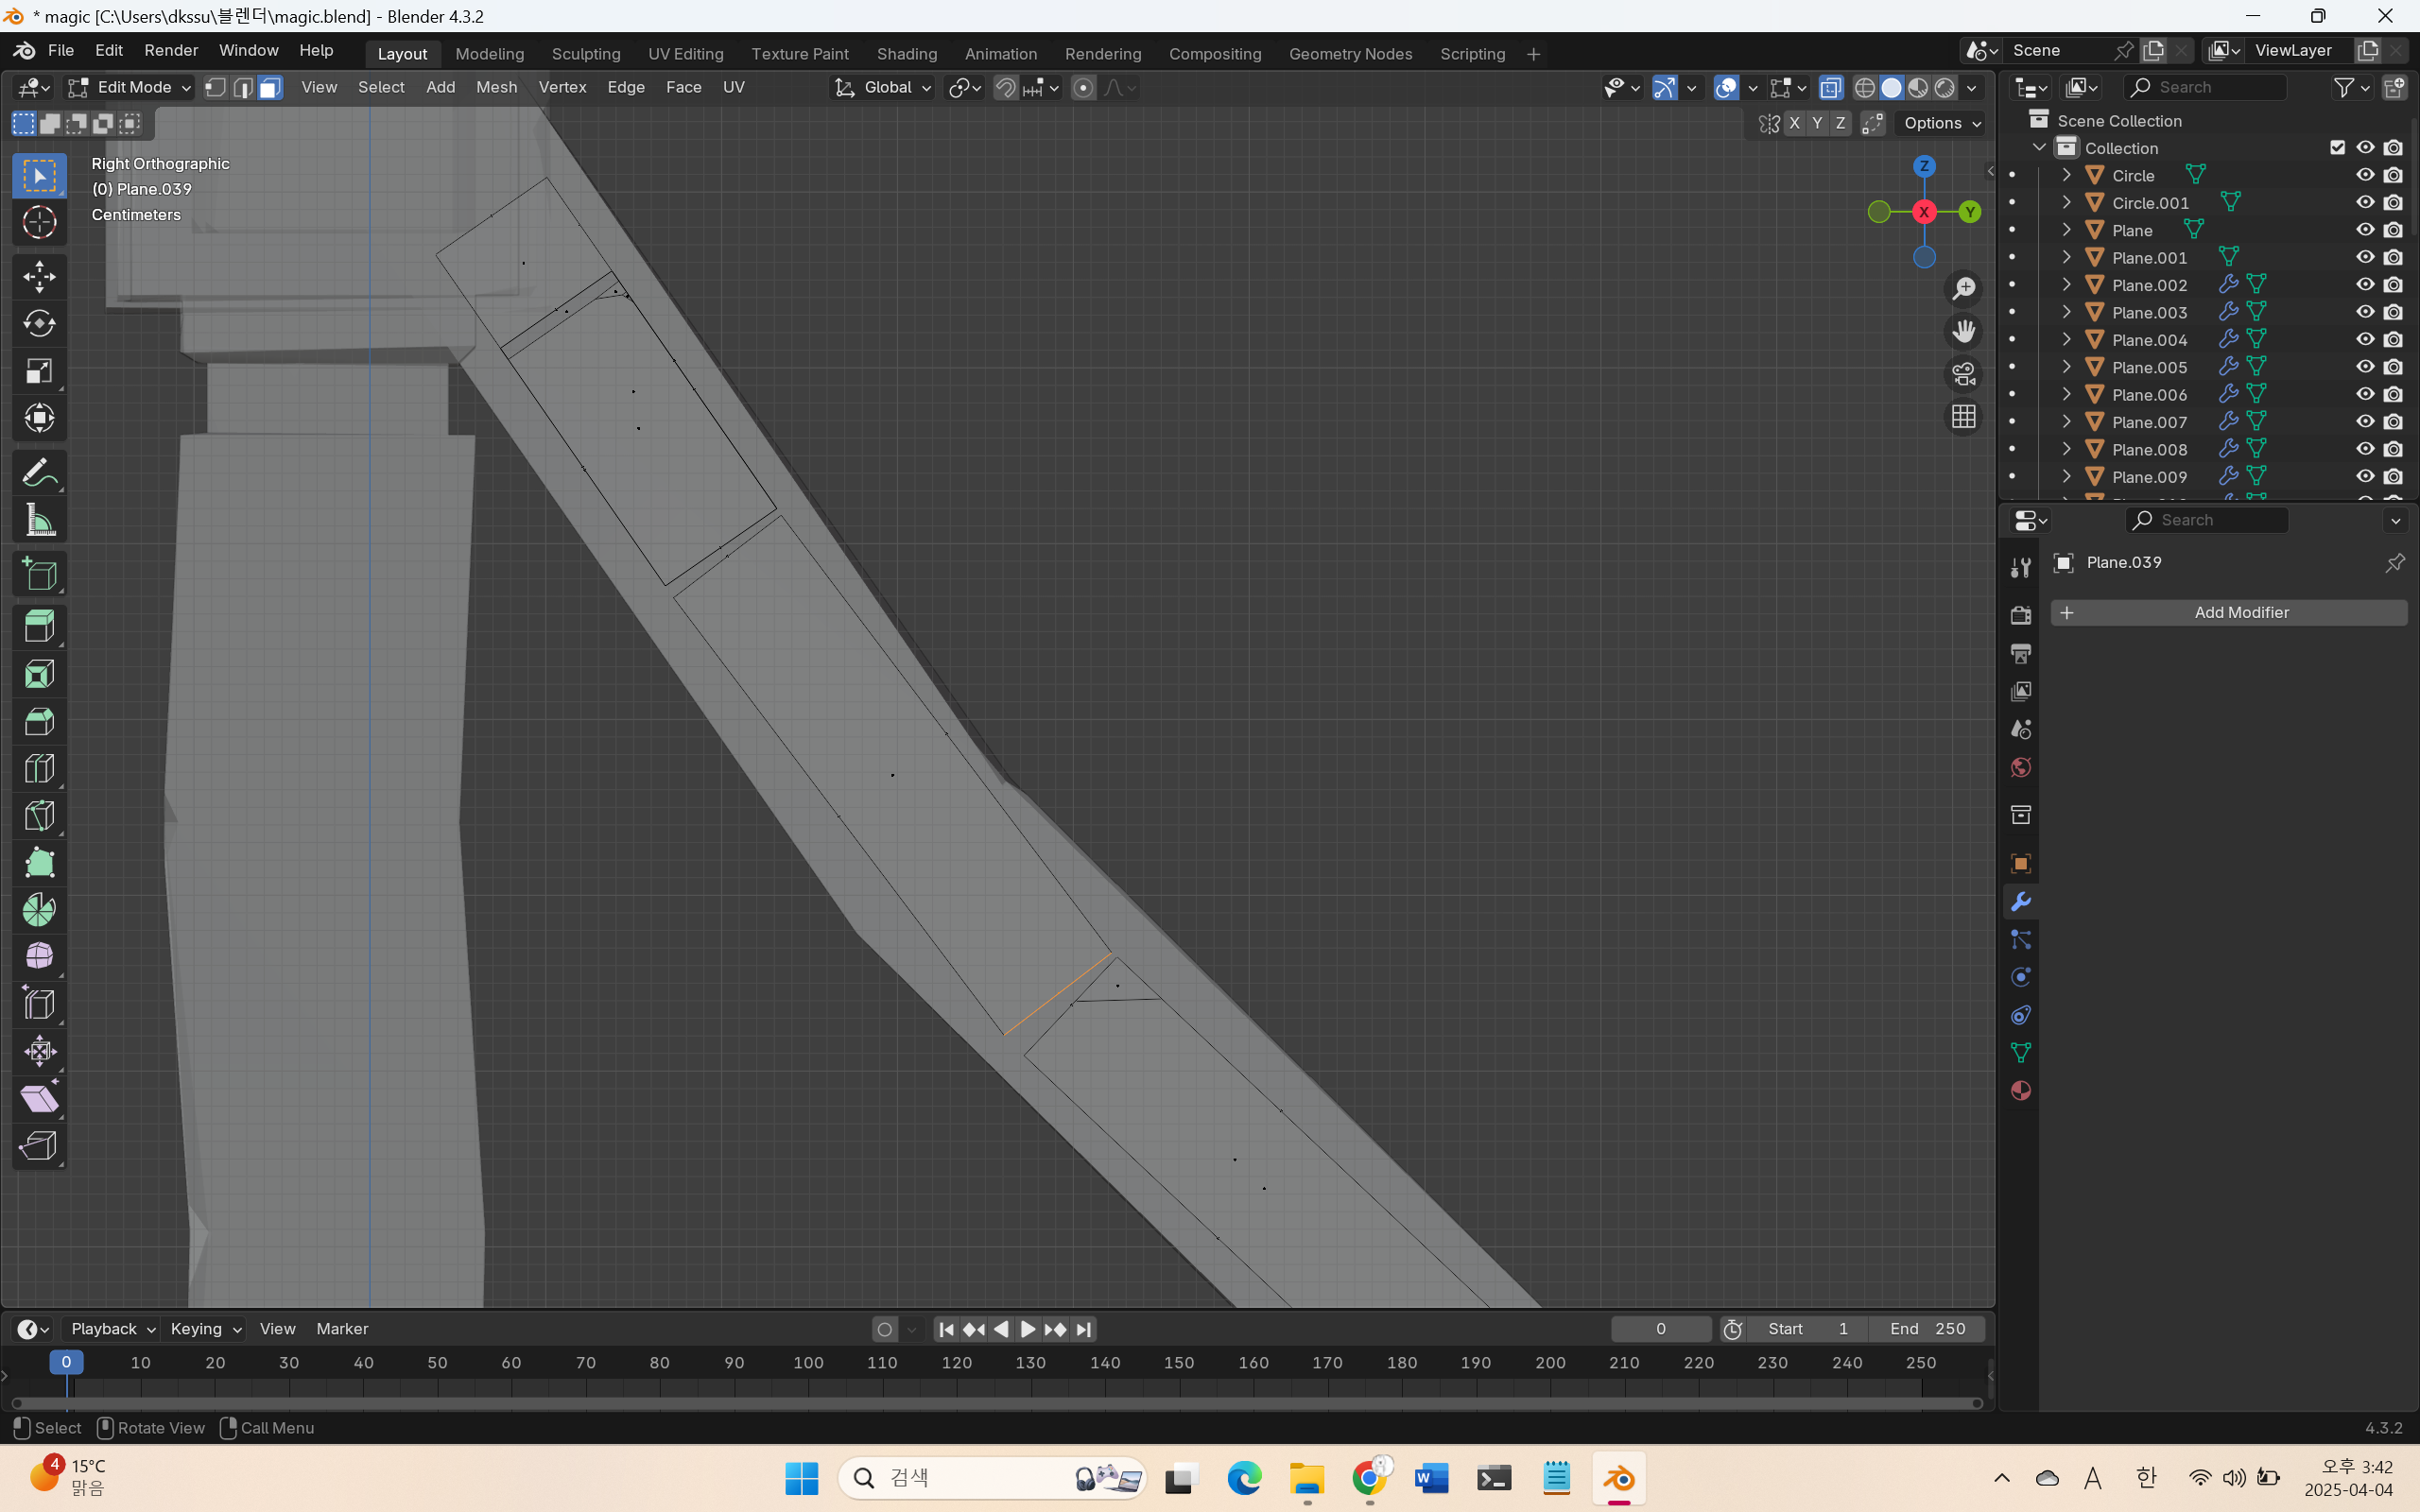Viewport: 2420px width, 1512px height.
Task: Open the Physics properties tab
Action: [x=2021, y=977]
